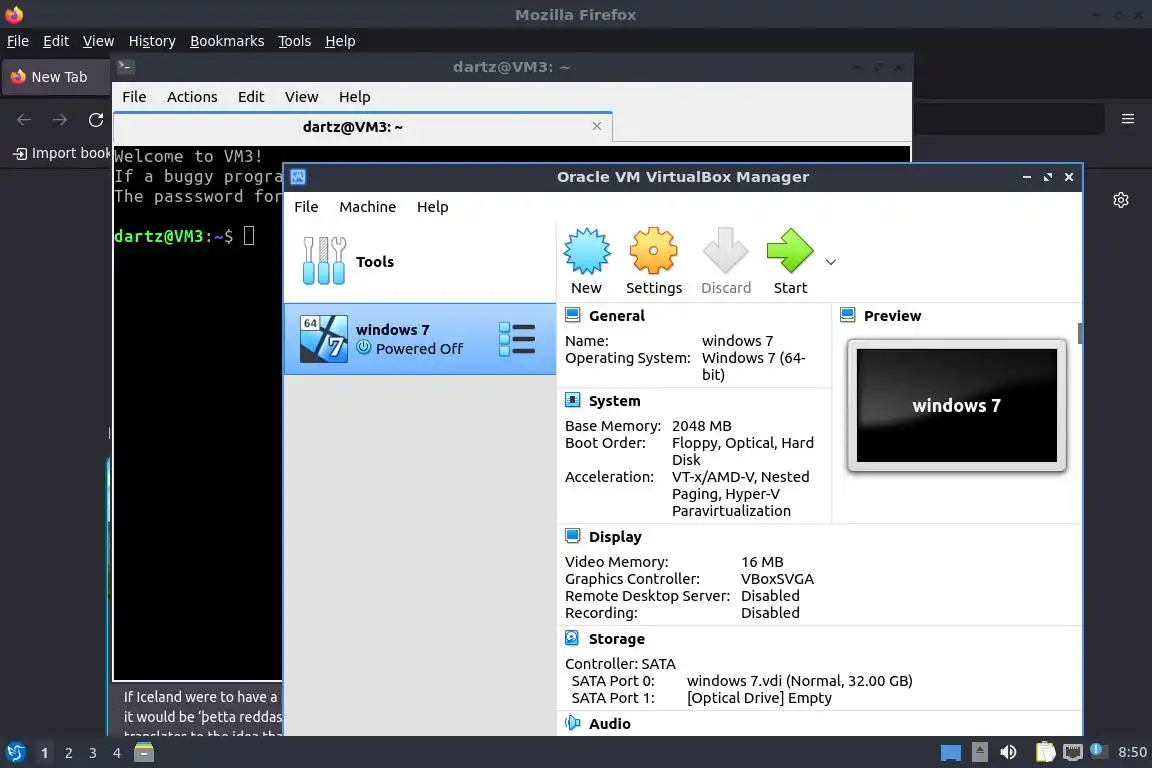Click the Import bookmarks toolbar item

point(62,153)
